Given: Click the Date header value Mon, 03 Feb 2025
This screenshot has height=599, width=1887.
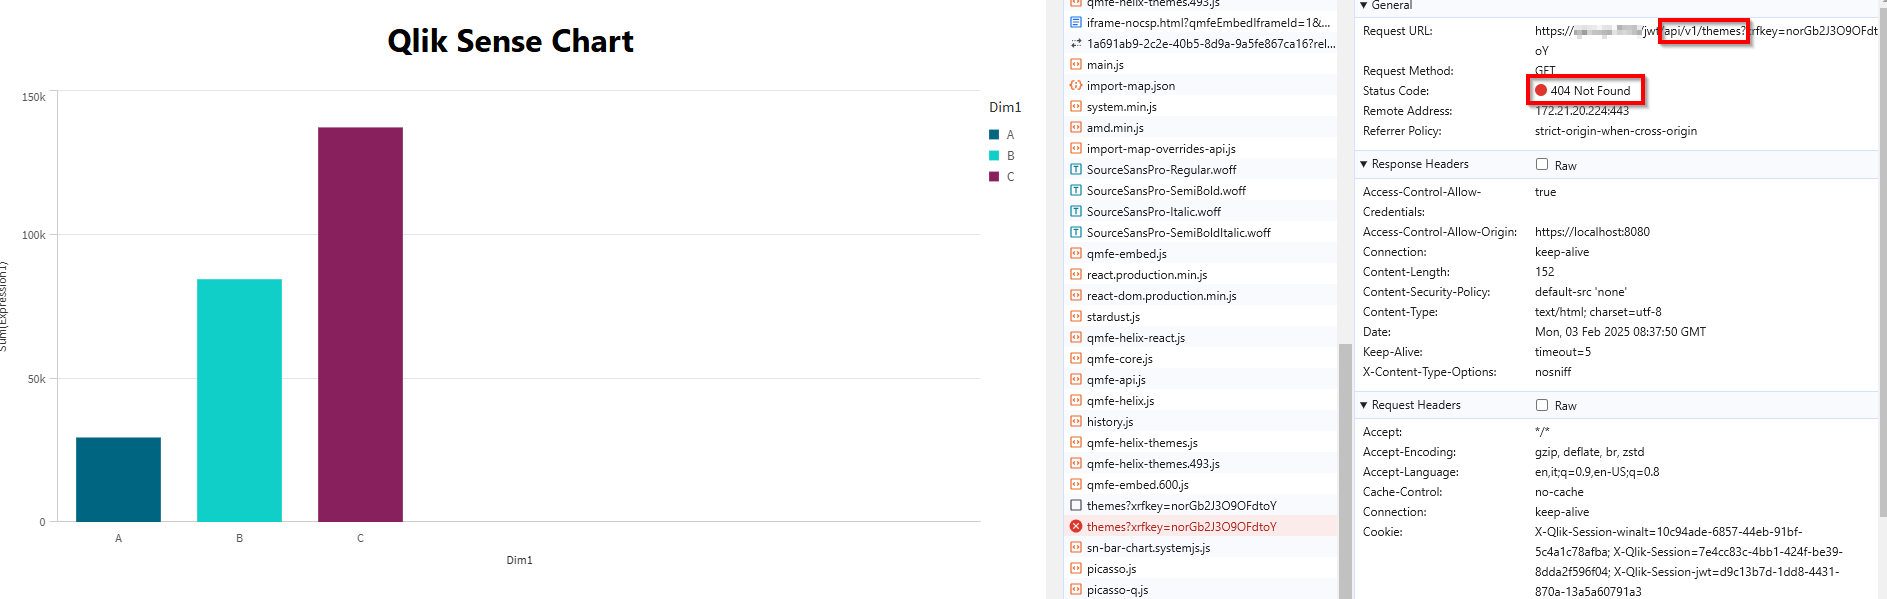Looking at the screenshot, I should tap(1620, 331).
